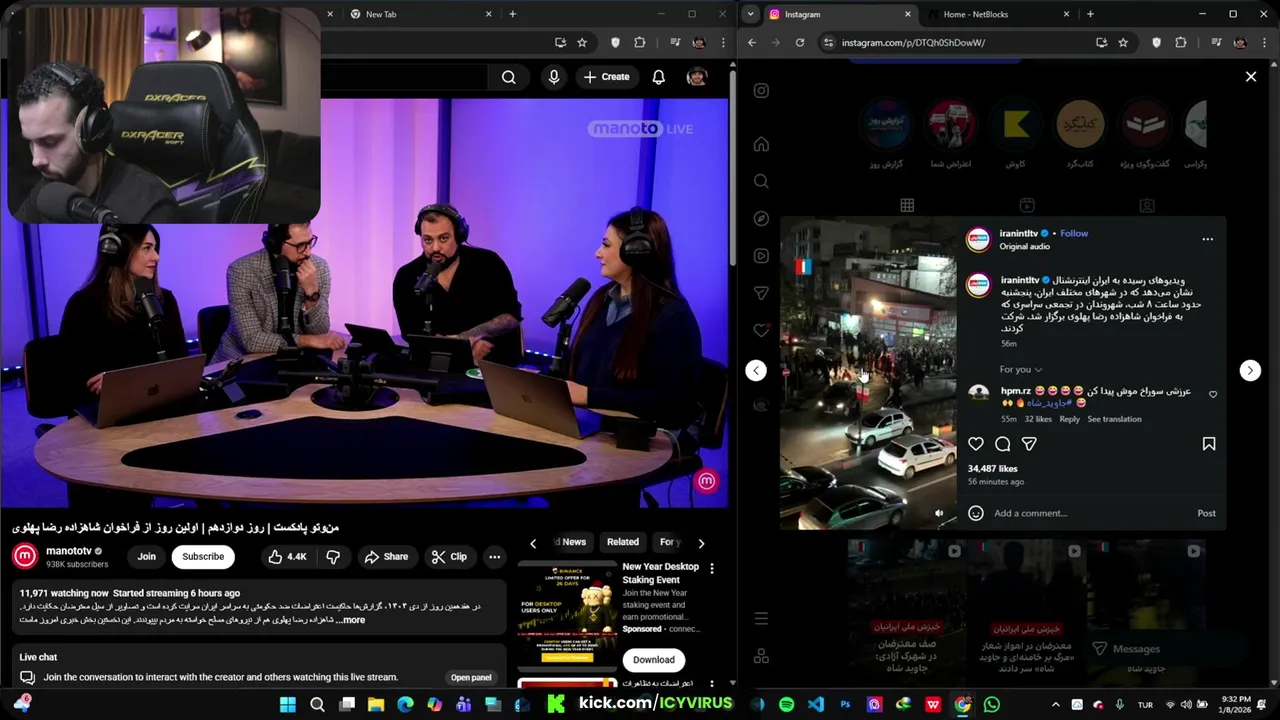The width and height of the screenshot is (1280, 720).
Task: Open more actions menu beside Clip
Action: 494,556
